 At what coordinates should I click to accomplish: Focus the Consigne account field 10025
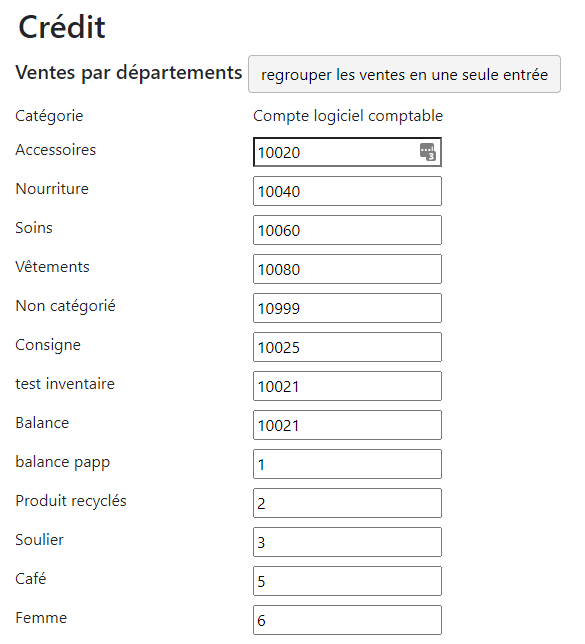click(347, 347)
